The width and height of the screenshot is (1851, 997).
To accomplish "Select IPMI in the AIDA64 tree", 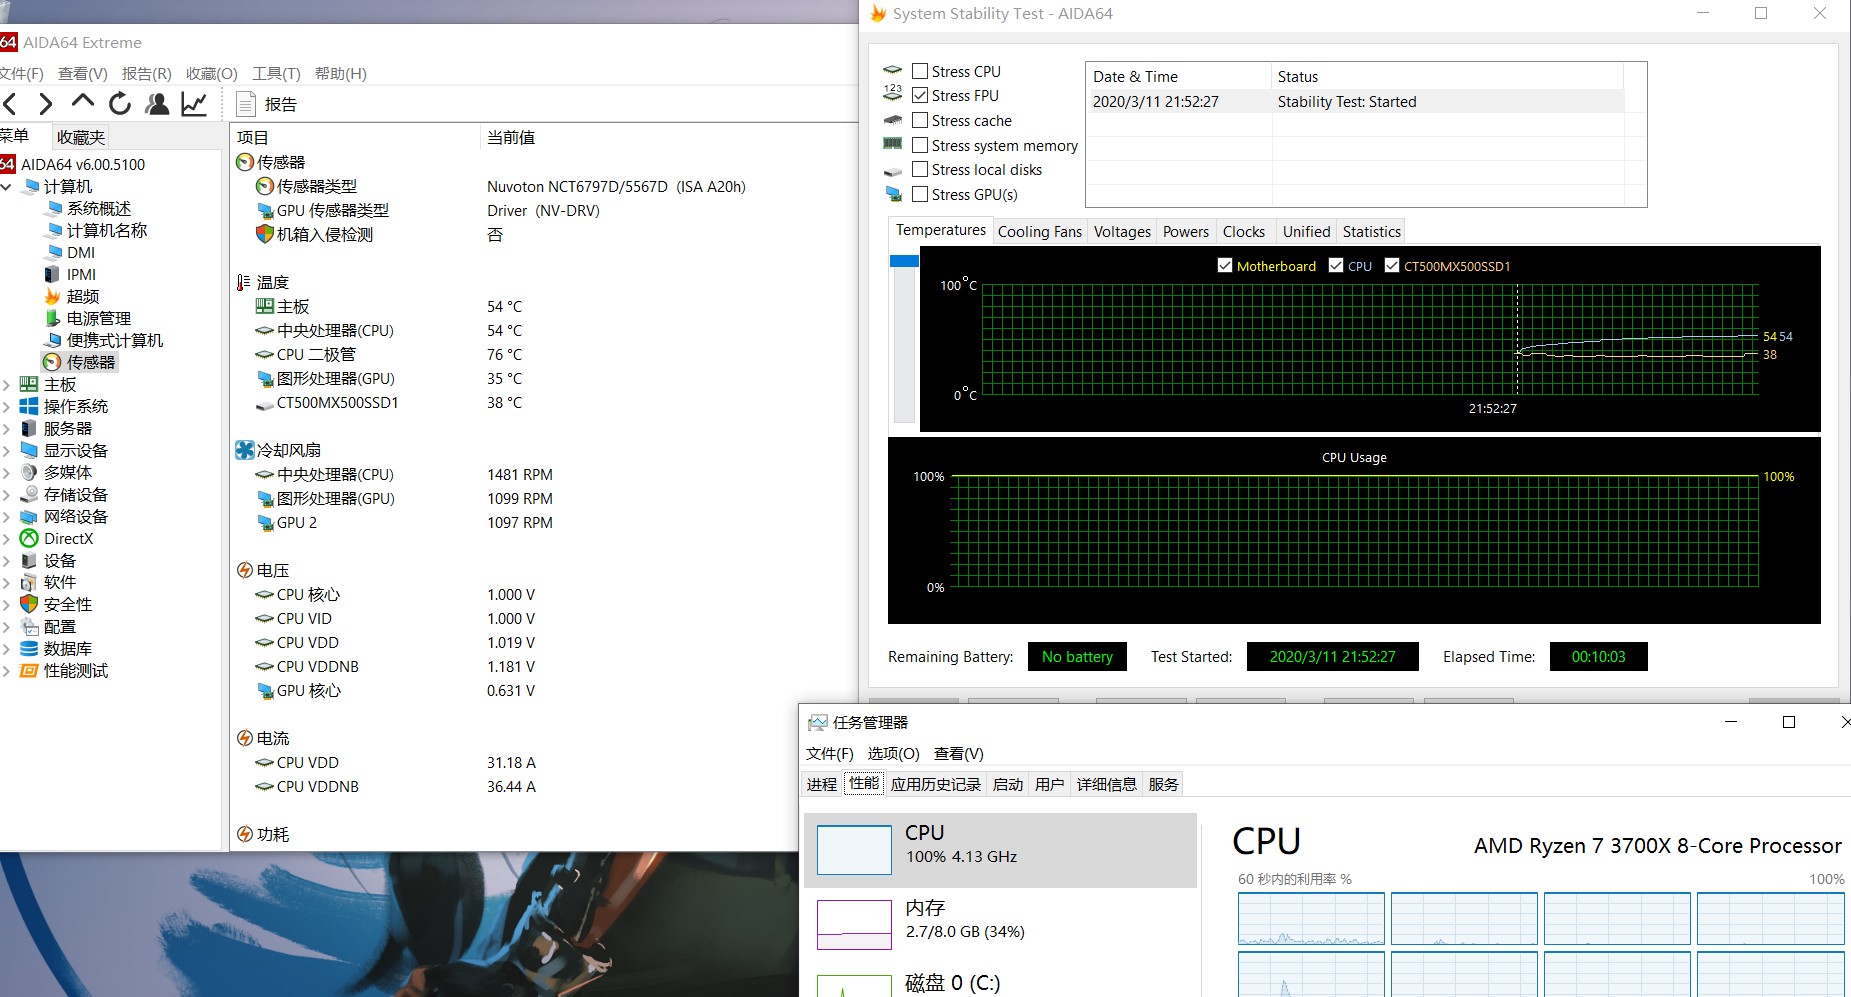I will pyautogui.click(x=81, y=274).
